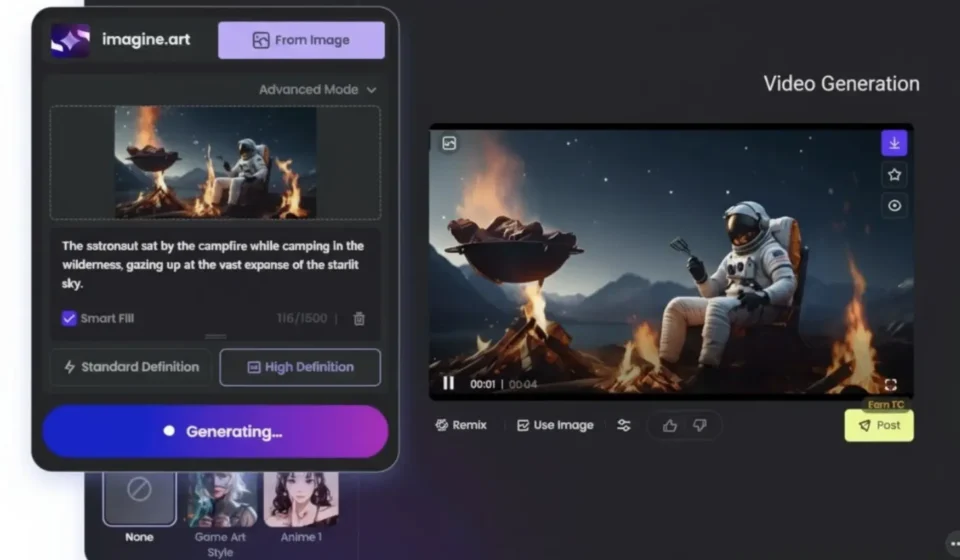
Task: Click the imagine.art logo icon
Action: point(70,40)
